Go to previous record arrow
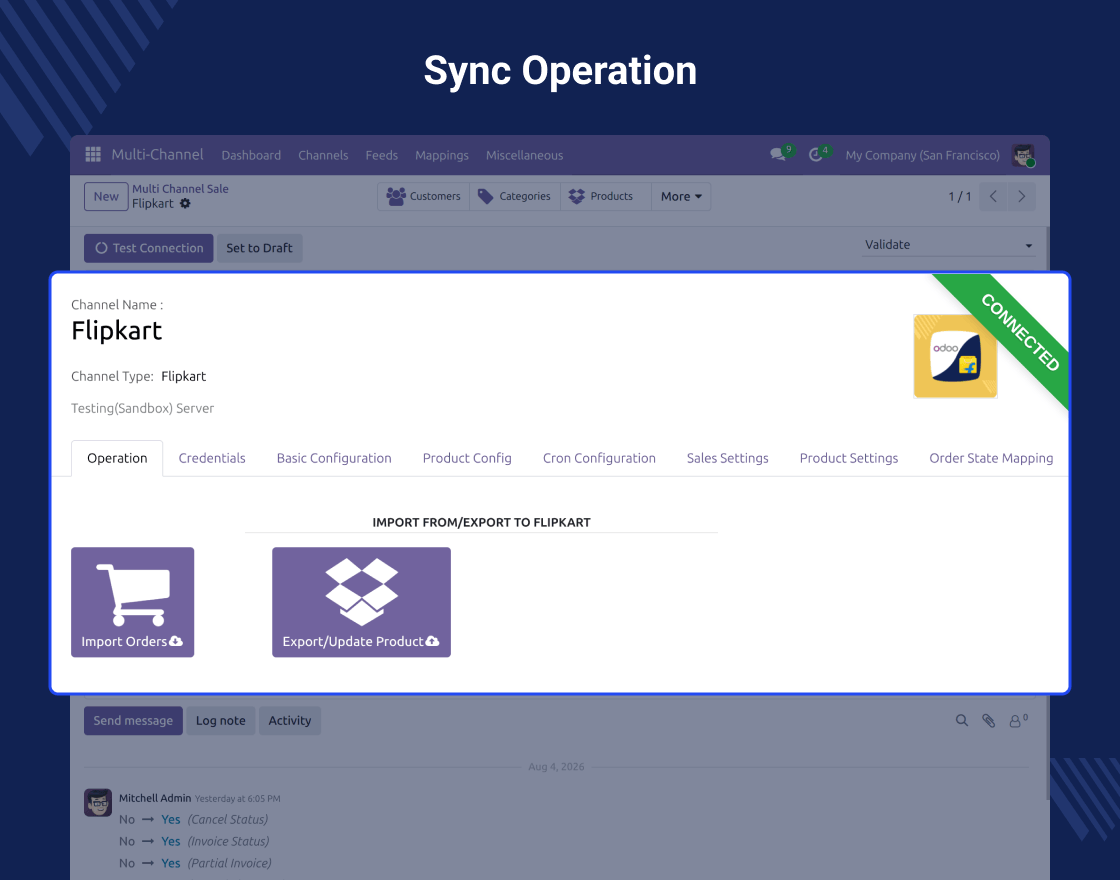The image size is (1120, 880). 993,196
